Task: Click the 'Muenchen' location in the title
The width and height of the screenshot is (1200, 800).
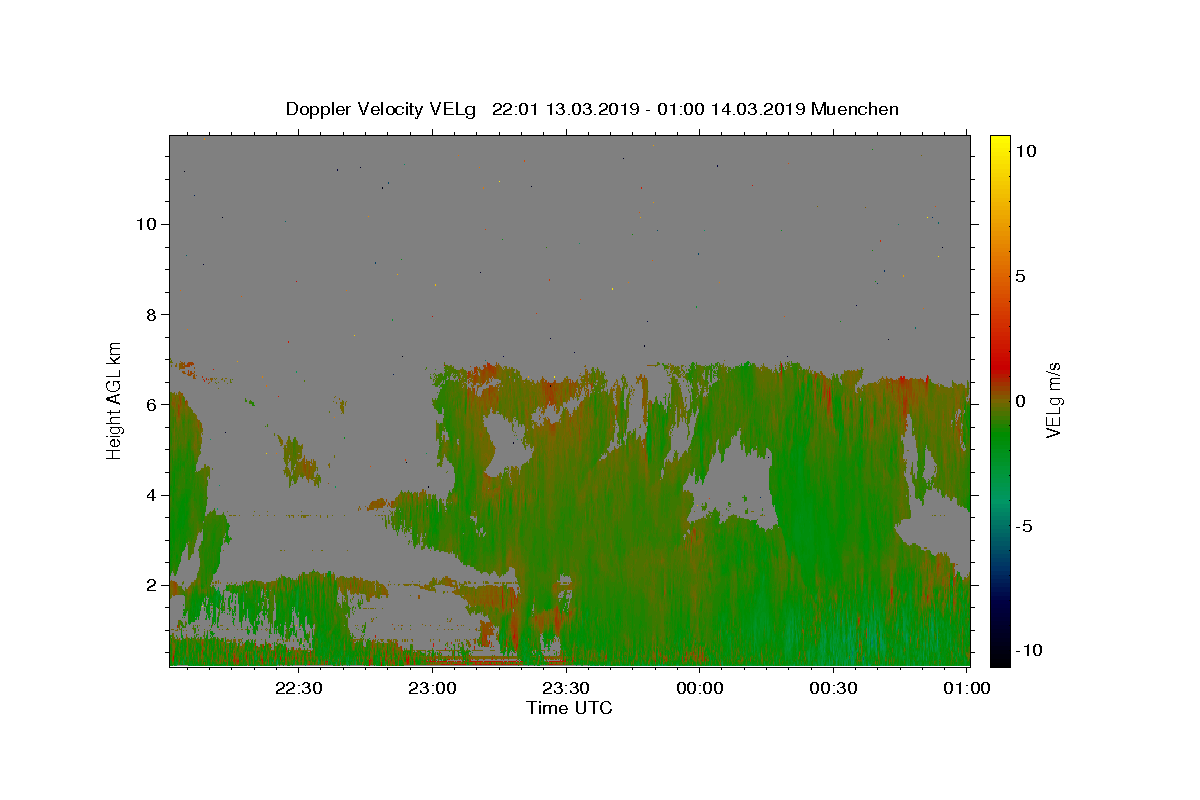Action: [x=855, y=109]
